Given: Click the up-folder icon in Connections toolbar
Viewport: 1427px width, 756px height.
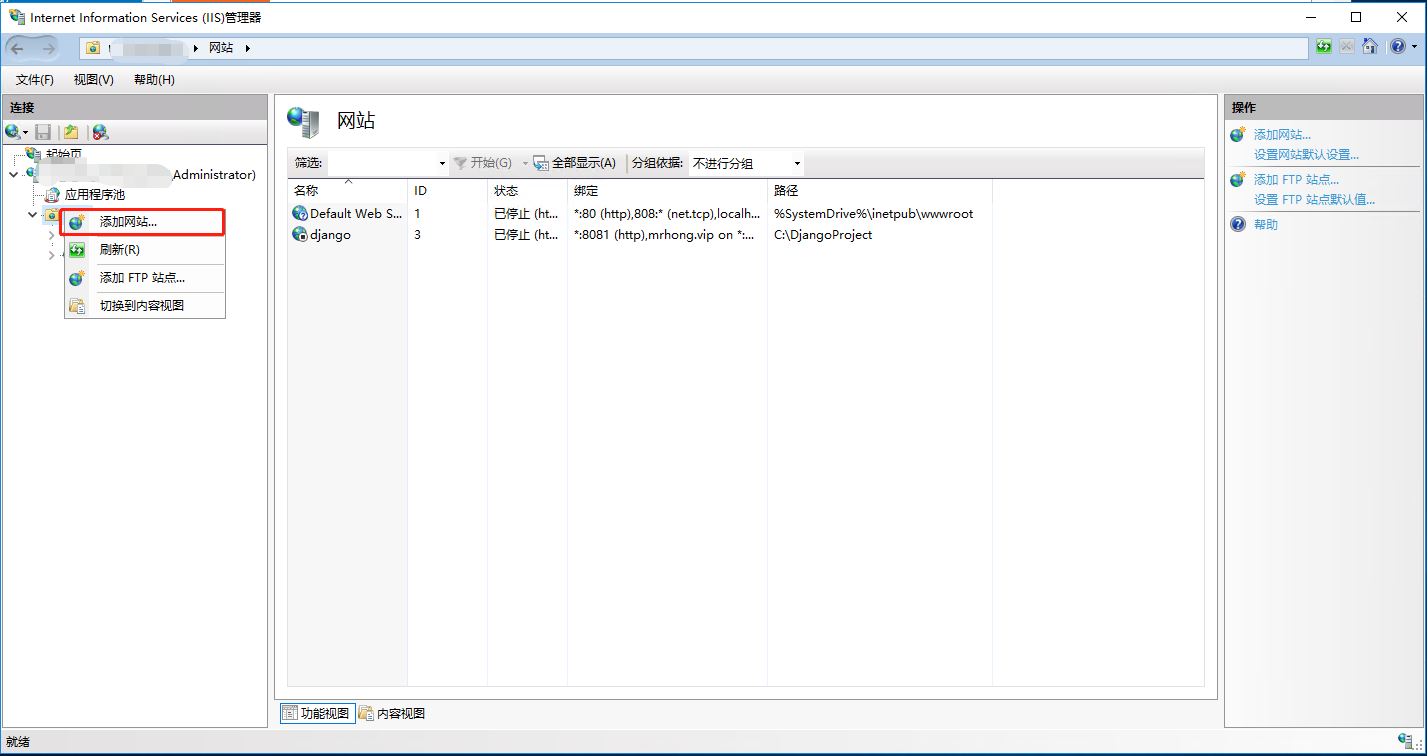Looking at the screenshot, I should (71, 132).
